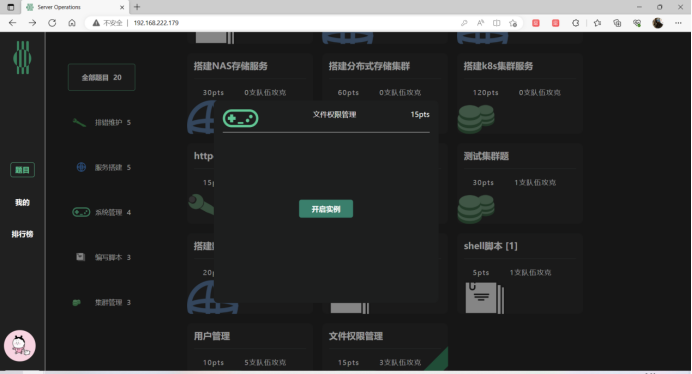
Task: Open the 排行榜 leaderboard tab
Action: [x=23, y=234]
